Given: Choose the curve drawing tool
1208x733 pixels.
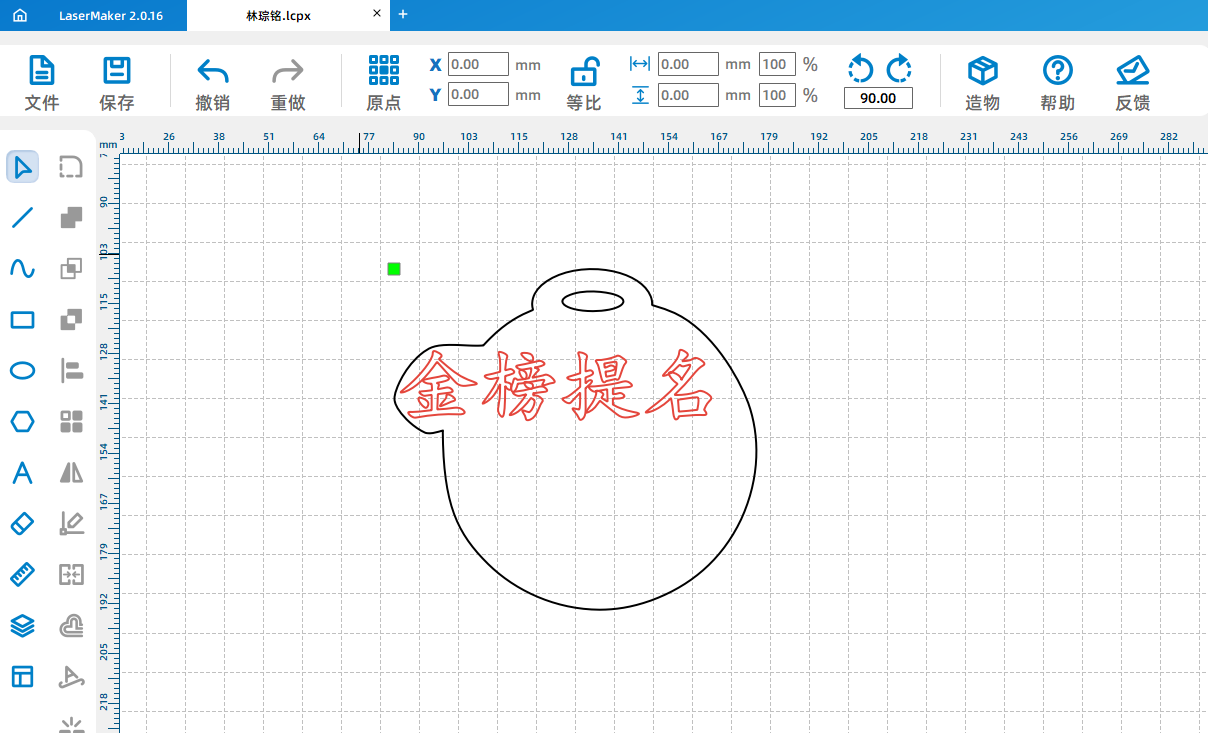Looking at the screenshot, I should pyautogui.click(x=22, y=268).
